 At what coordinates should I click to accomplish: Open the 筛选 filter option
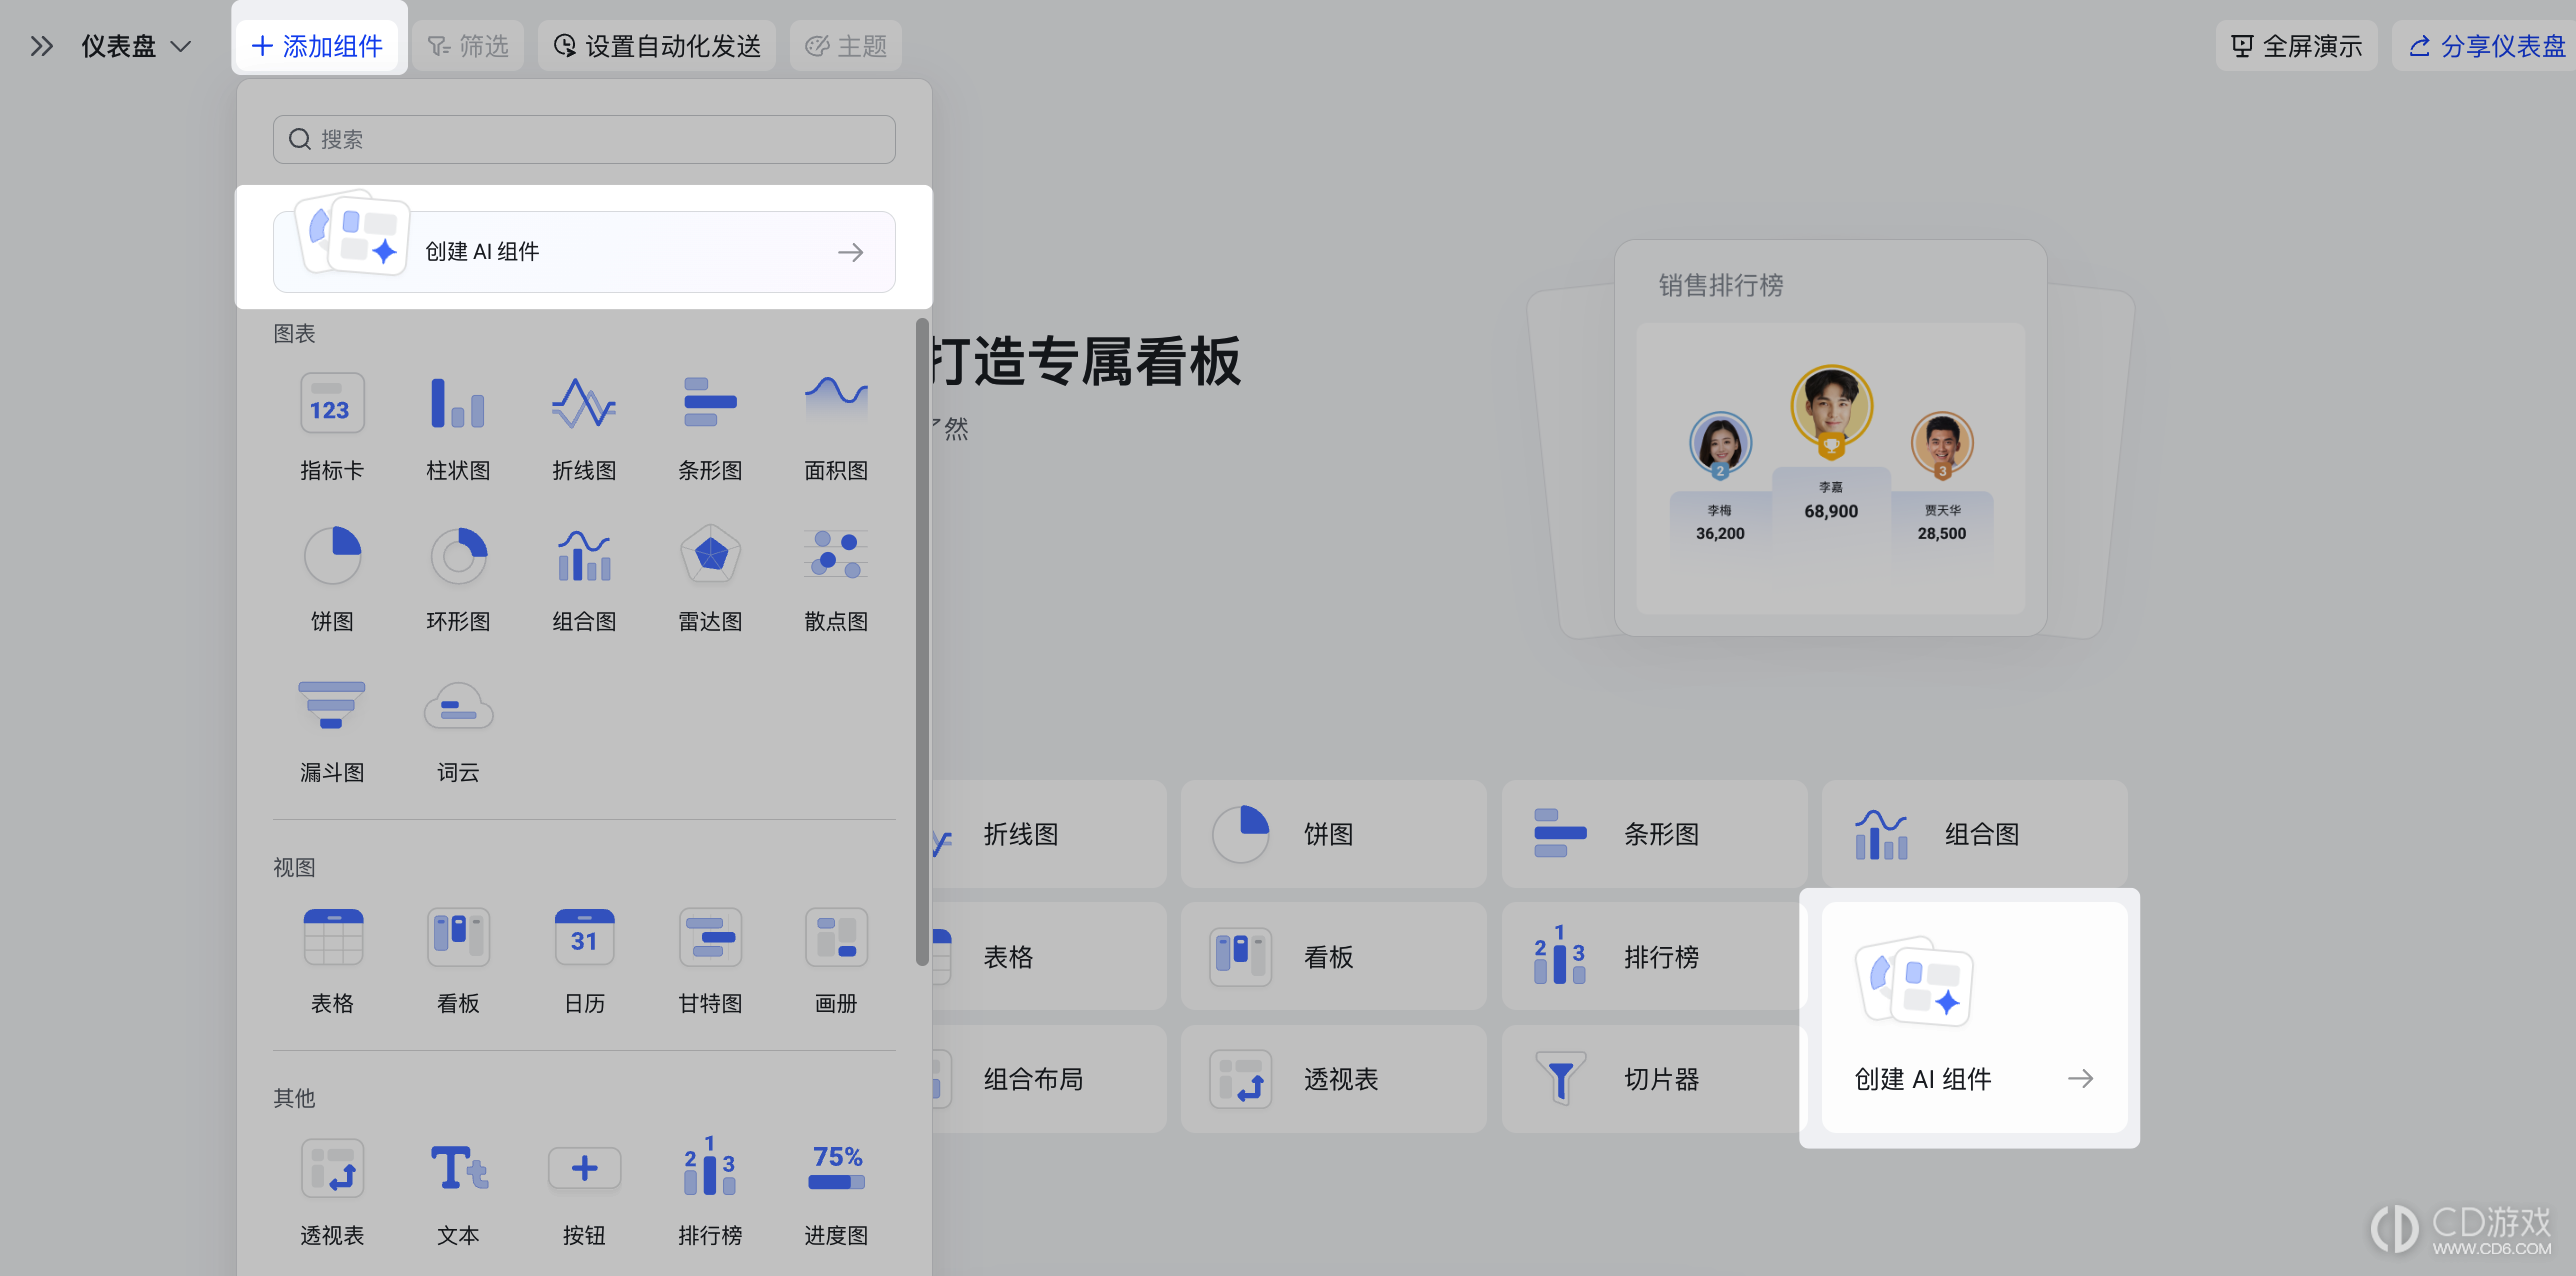click(x=468, y=46)
